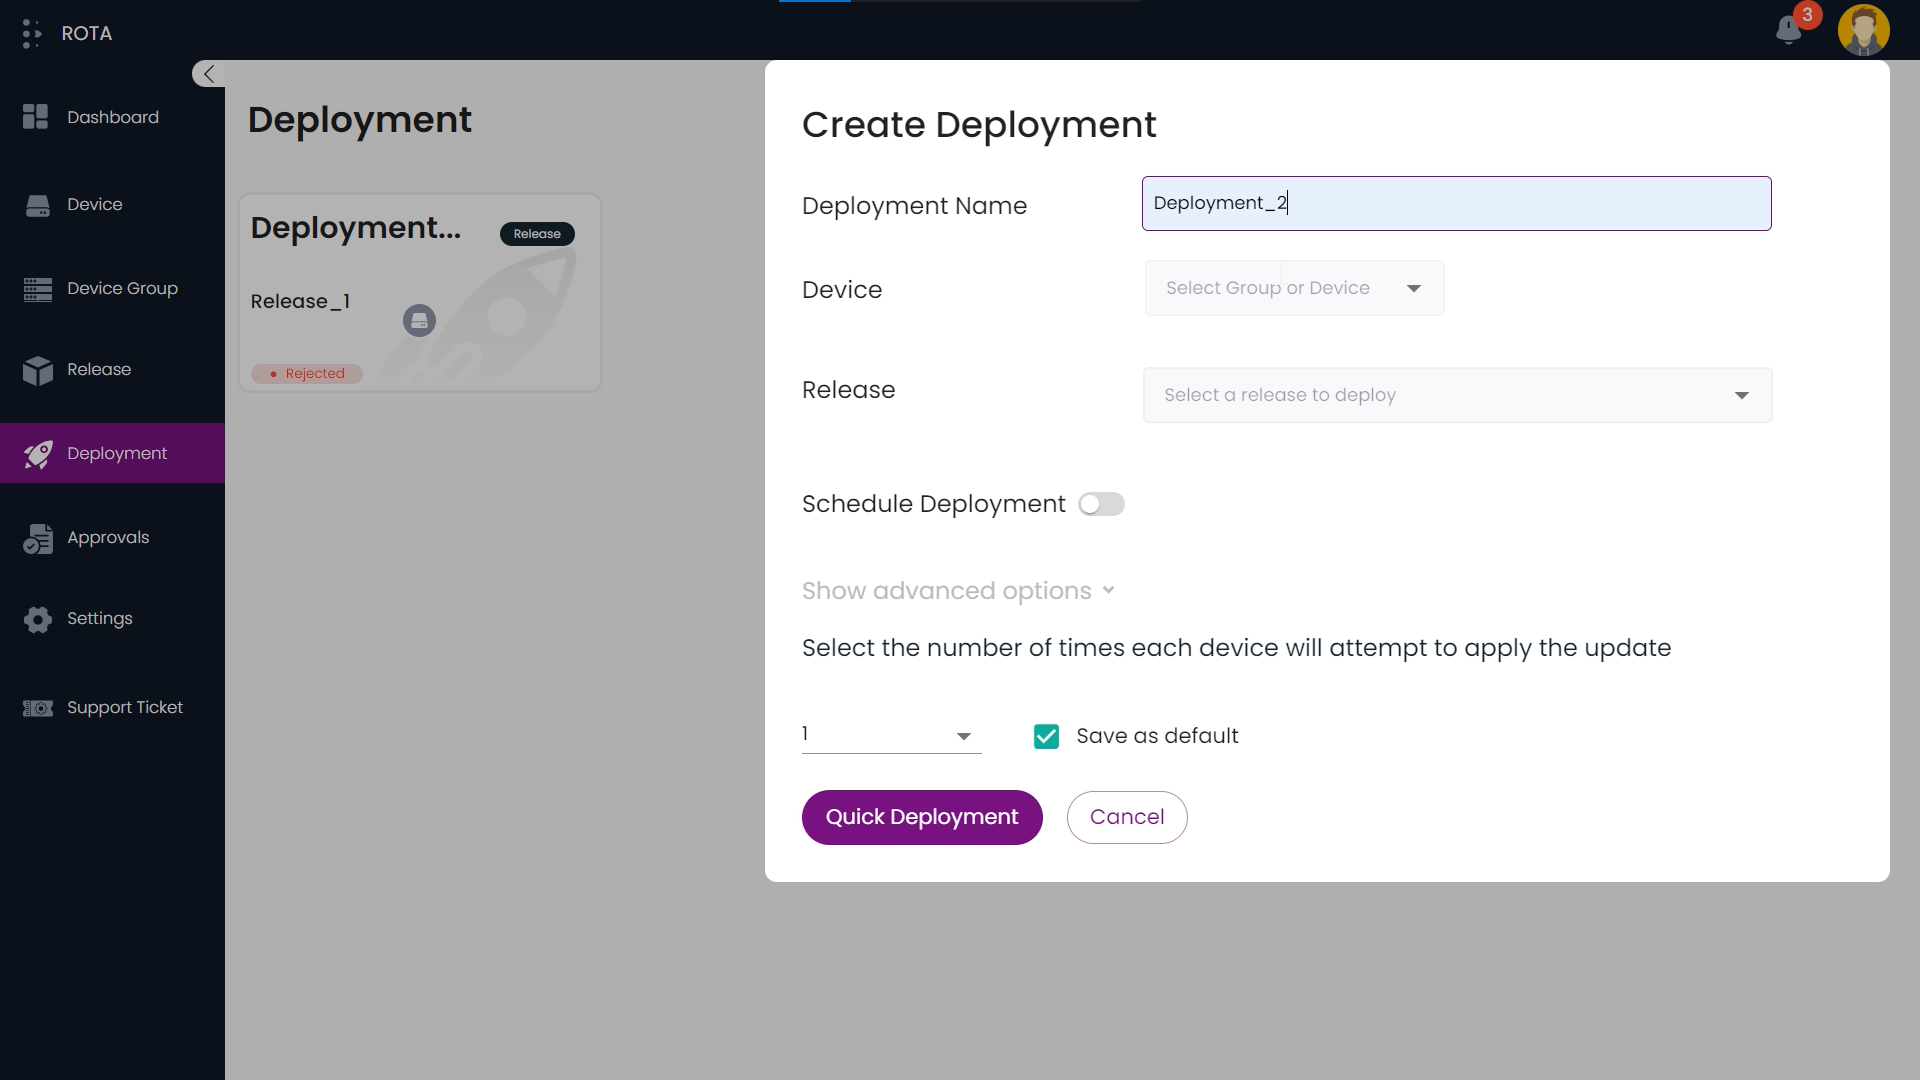This screenshot has width=1920, height=1080.
Task: Uncheck the Save as default checkbox
Action: (x=1046, y=736)
